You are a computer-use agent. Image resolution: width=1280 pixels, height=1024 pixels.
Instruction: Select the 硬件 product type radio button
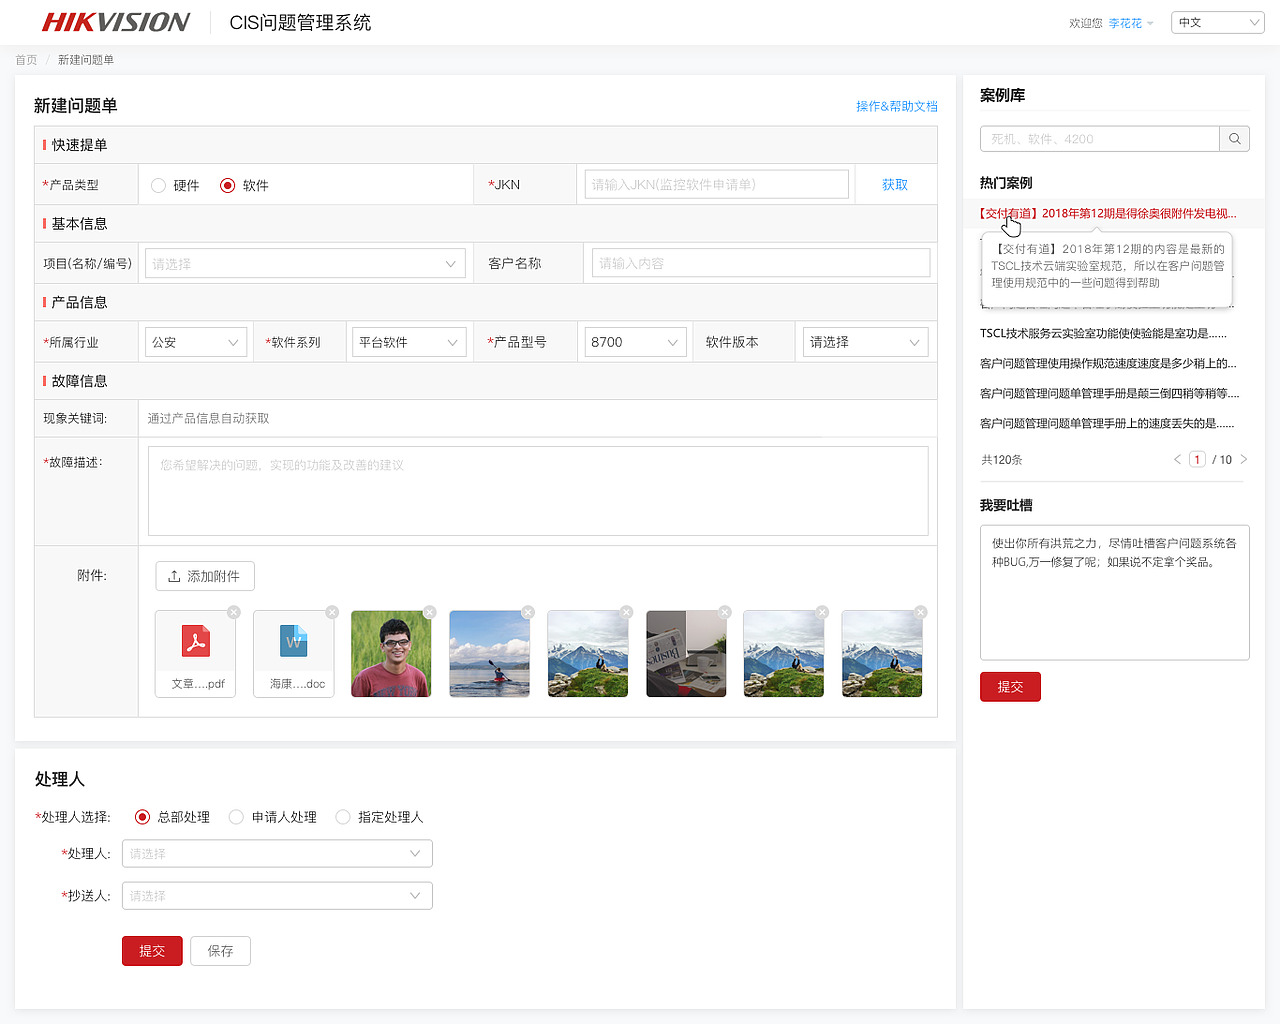point(158,184)
